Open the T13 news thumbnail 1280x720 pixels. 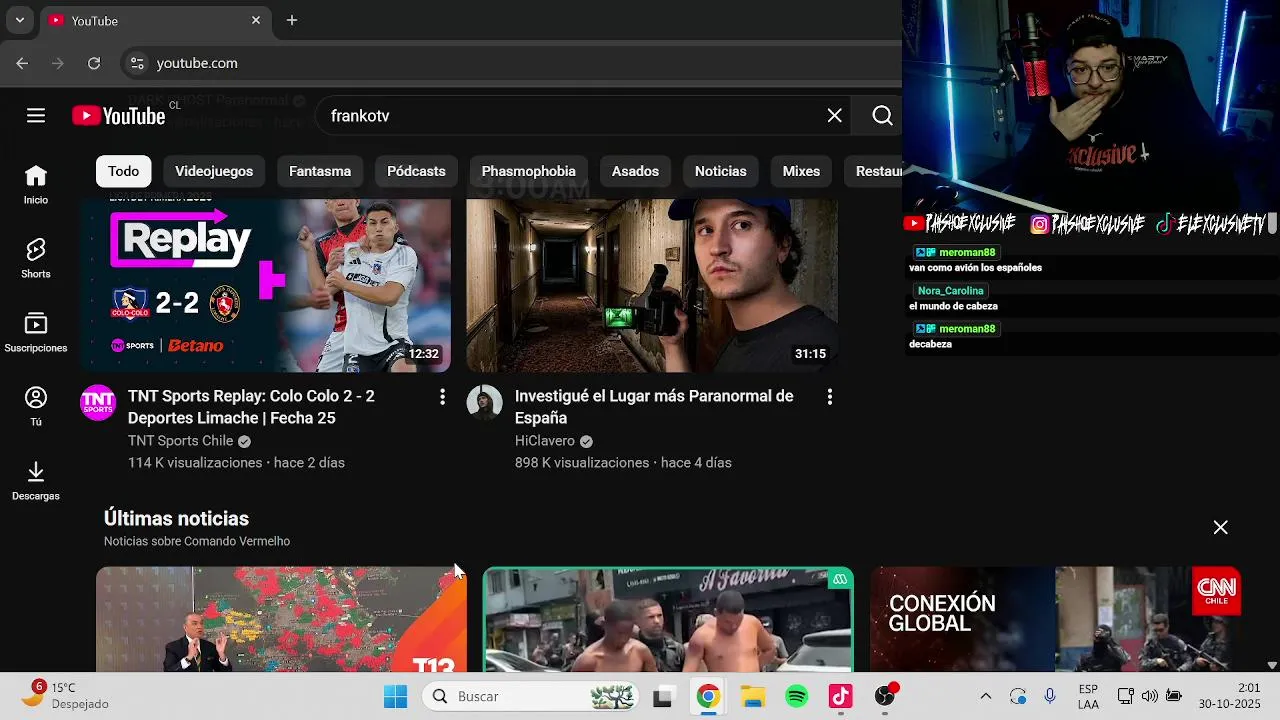click(x=281, y=619)
